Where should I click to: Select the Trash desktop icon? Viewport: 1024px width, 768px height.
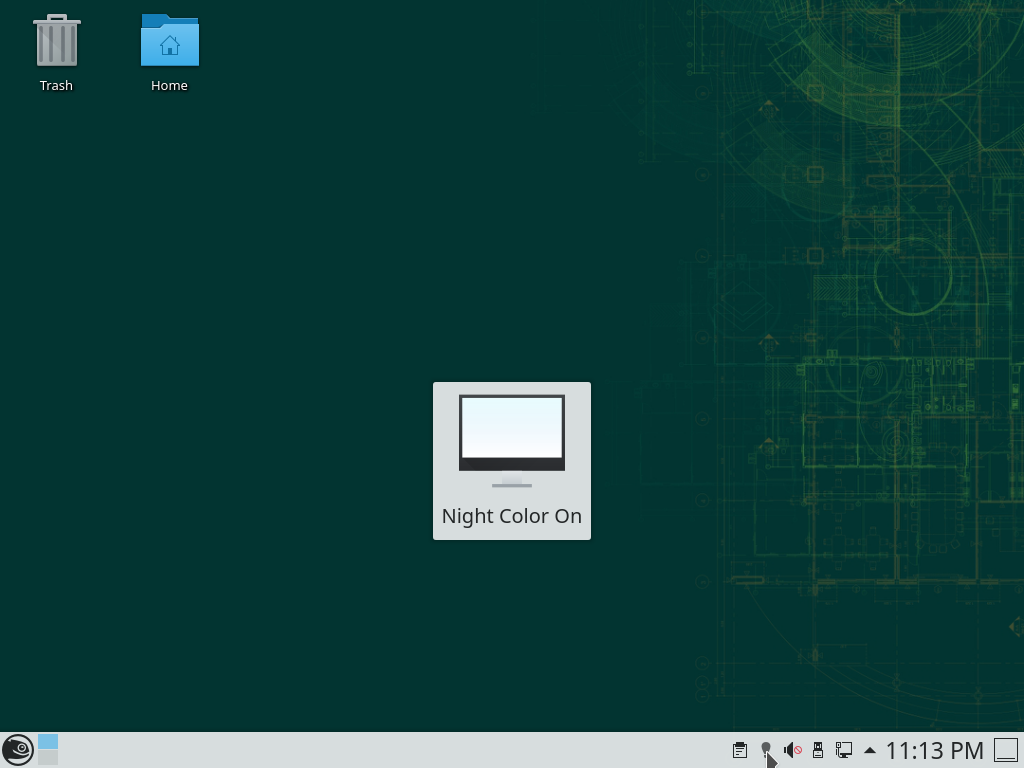pos(56,42)
